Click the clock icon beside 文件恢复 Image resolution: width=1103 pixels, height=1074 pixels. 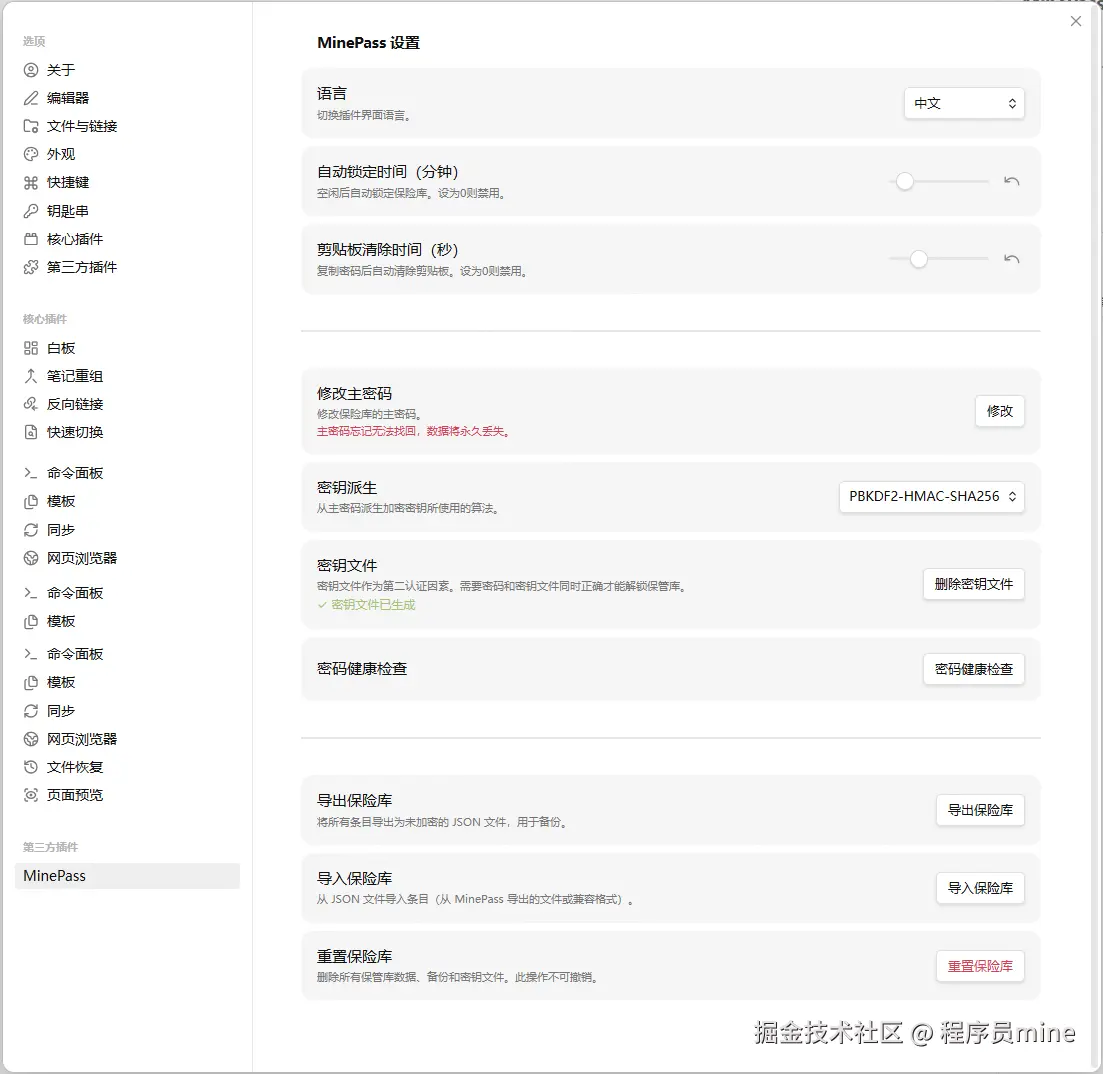point(31,767)
